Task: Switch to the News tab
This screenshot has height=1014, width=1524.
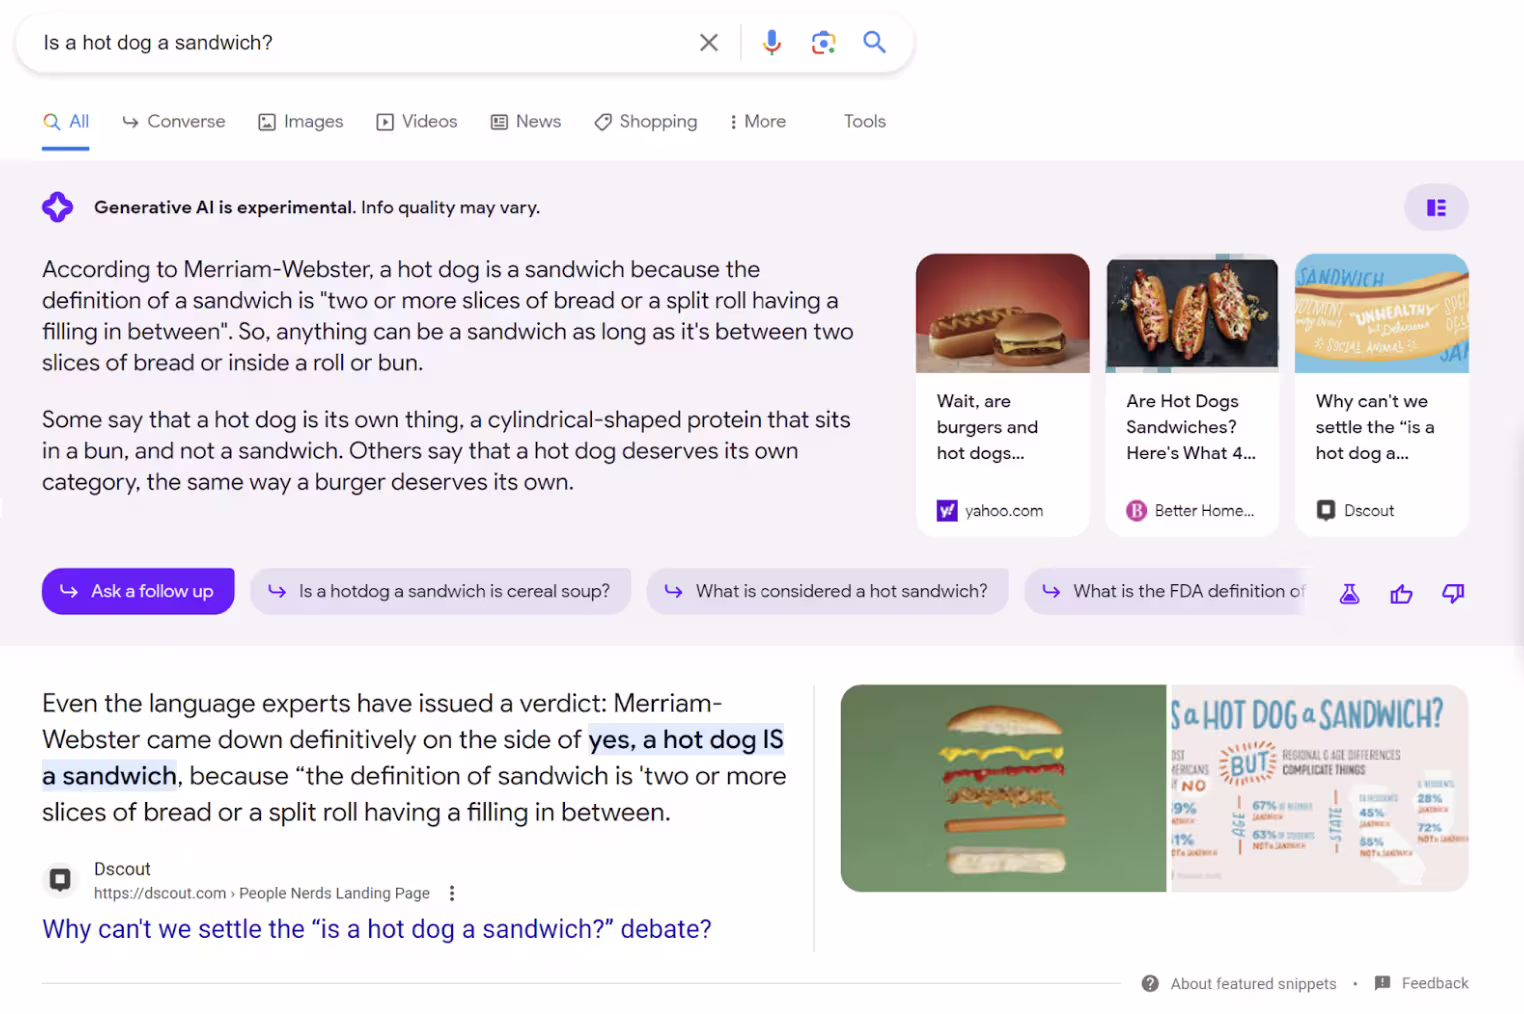Action: [x=526, y=122]
